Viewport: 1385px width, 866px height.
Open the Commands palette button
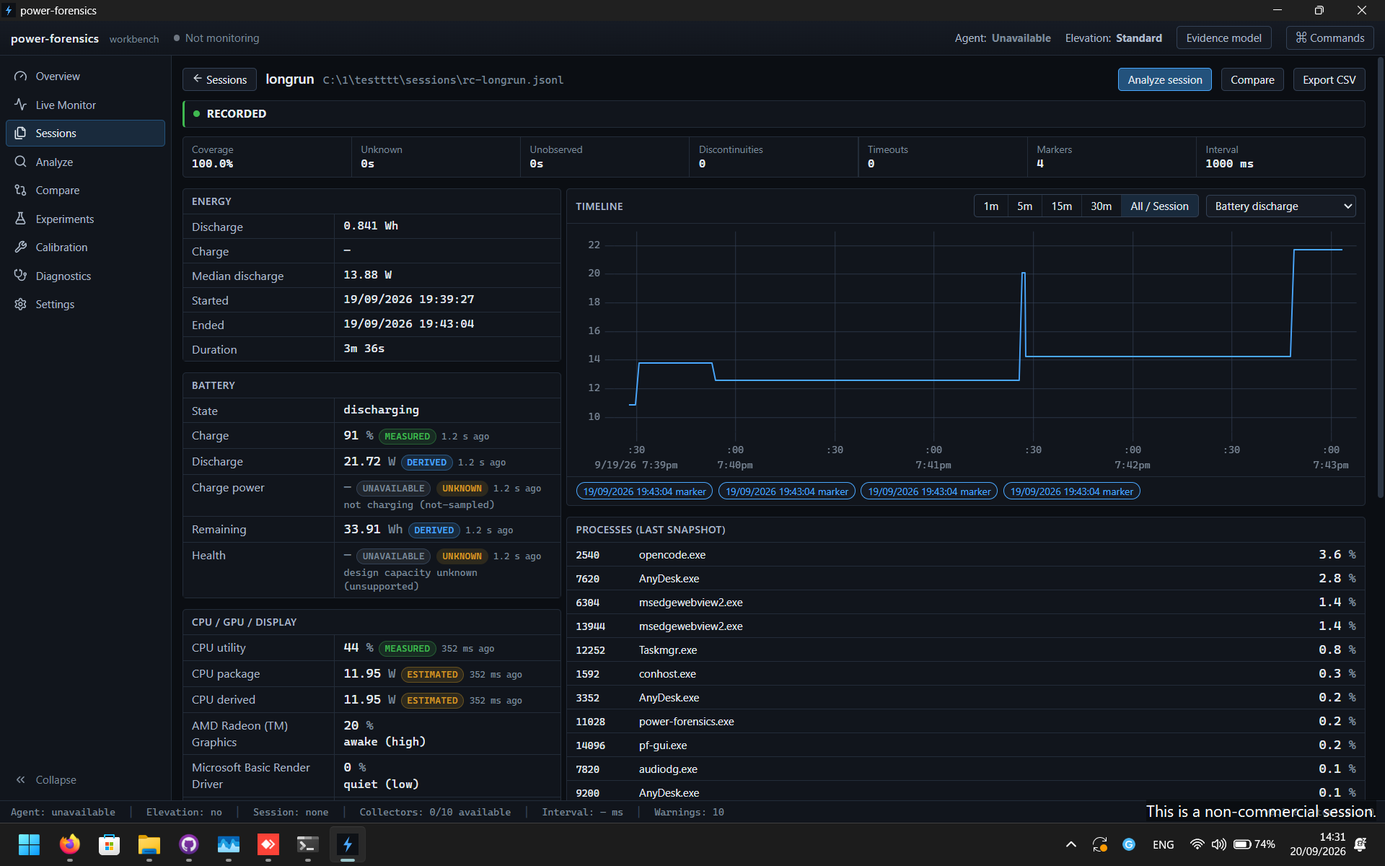tap(1330, 38)
